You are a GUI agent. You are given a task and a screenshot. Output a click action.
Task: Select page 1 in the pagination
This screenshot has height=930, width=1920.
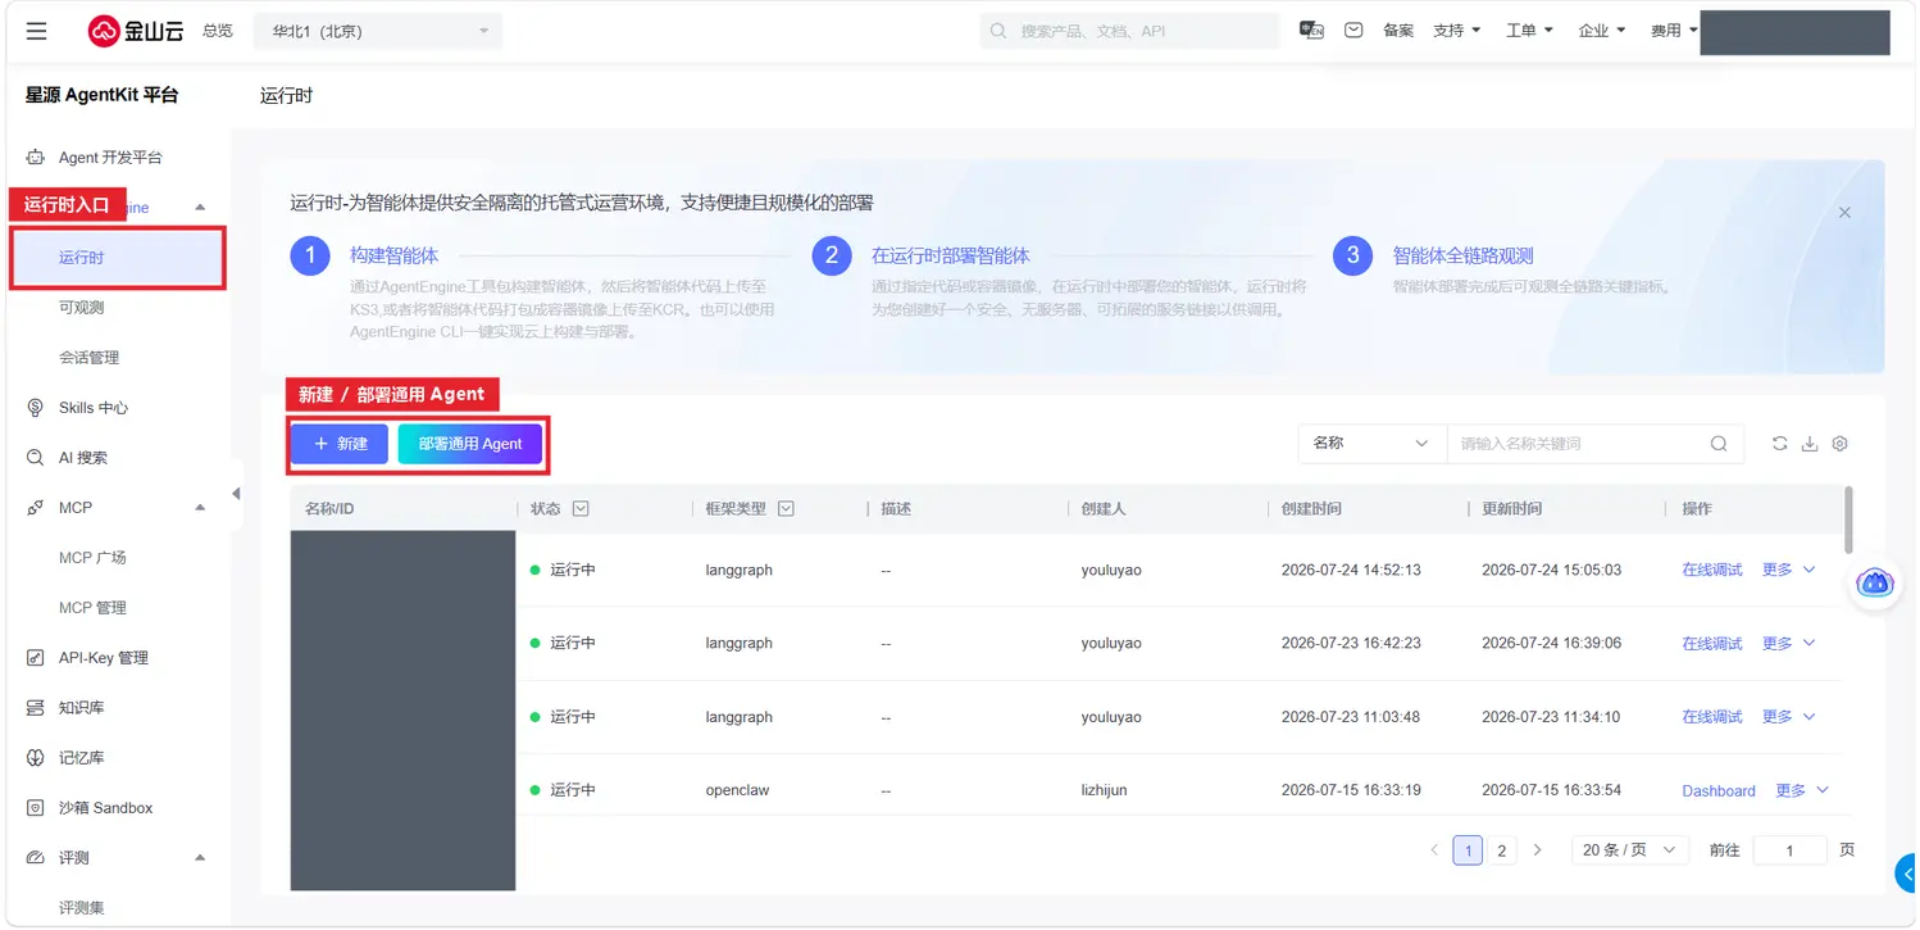tap(1467, 850)
